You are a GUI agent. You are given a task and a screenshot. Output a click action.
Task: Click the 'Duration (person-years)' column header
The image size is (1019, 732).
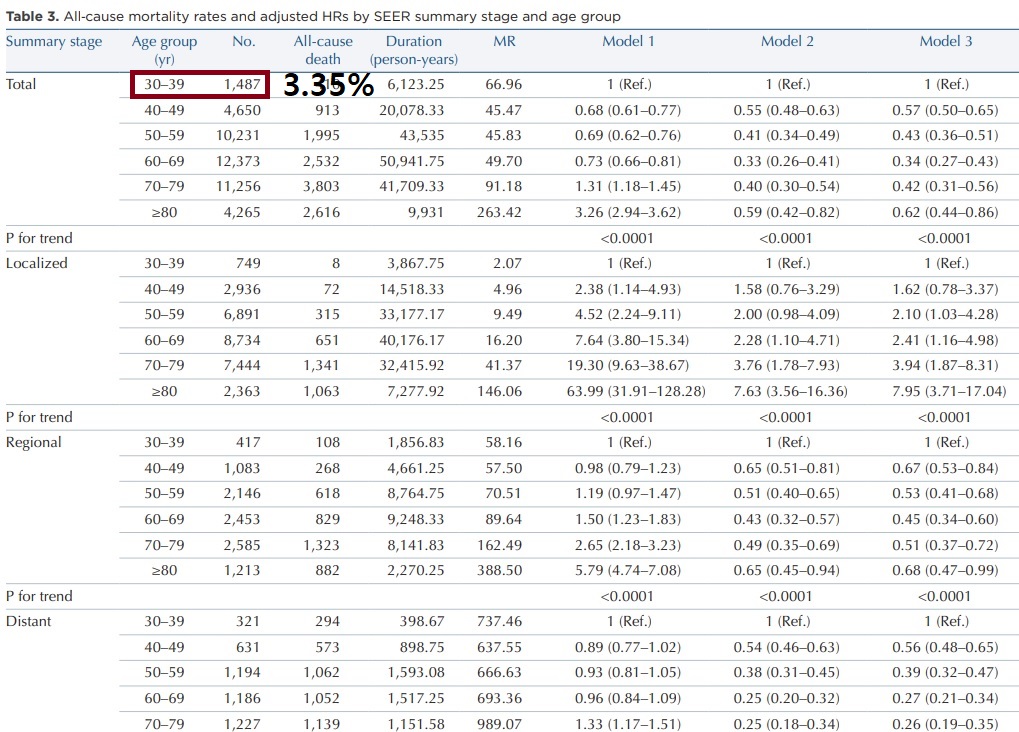pos(414,50)
